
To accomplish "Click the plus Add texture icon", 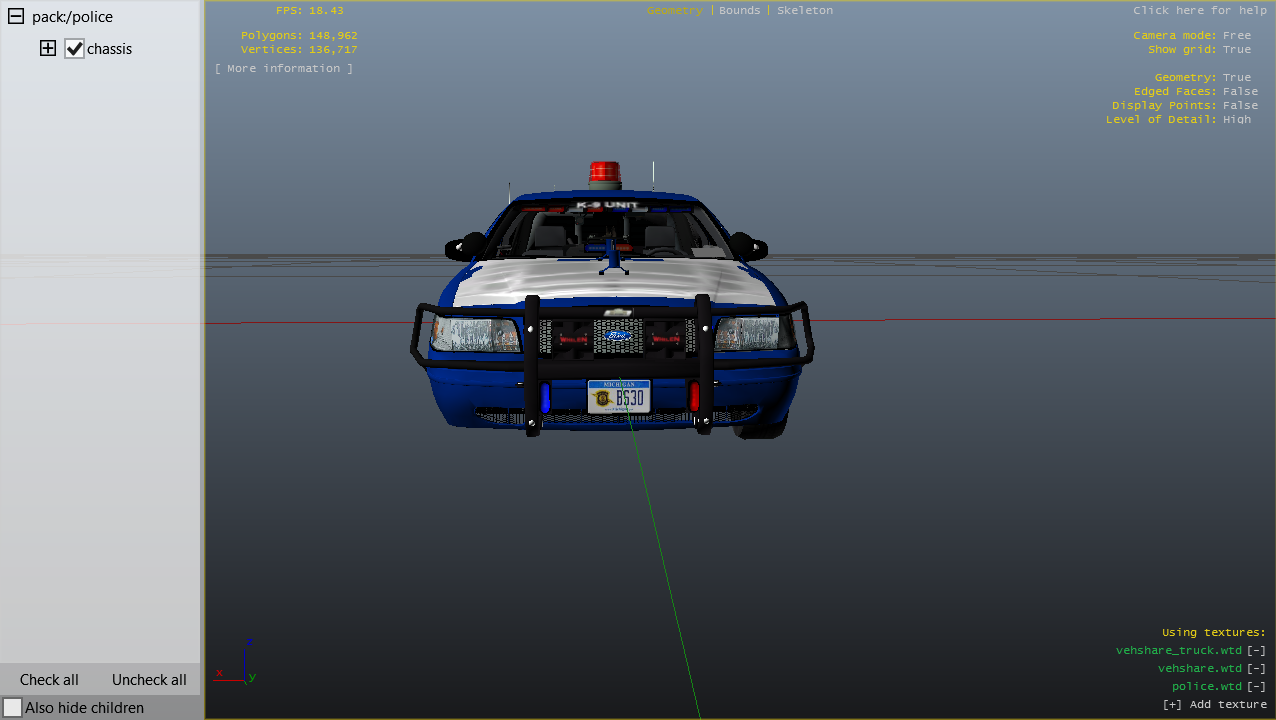I will coord(1172,704).
